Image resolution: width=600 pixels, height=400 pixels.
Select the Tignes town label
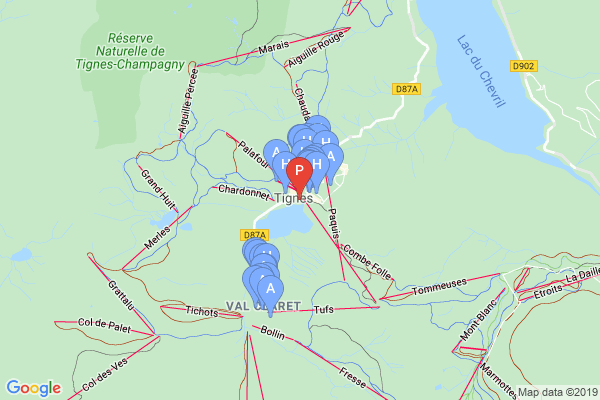[x=294, y=198]
